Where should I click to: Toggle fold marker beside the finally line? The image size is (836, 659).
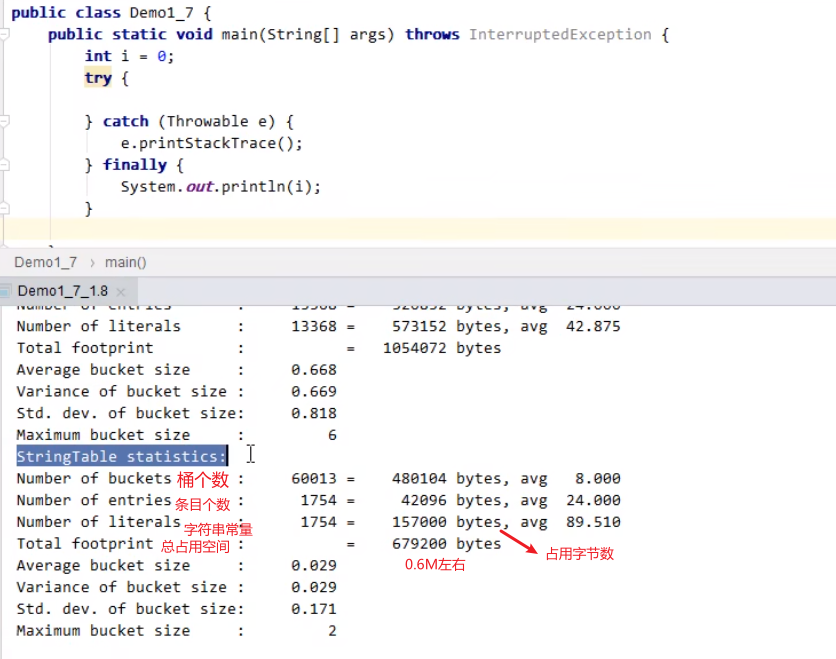tap(4, 165)
